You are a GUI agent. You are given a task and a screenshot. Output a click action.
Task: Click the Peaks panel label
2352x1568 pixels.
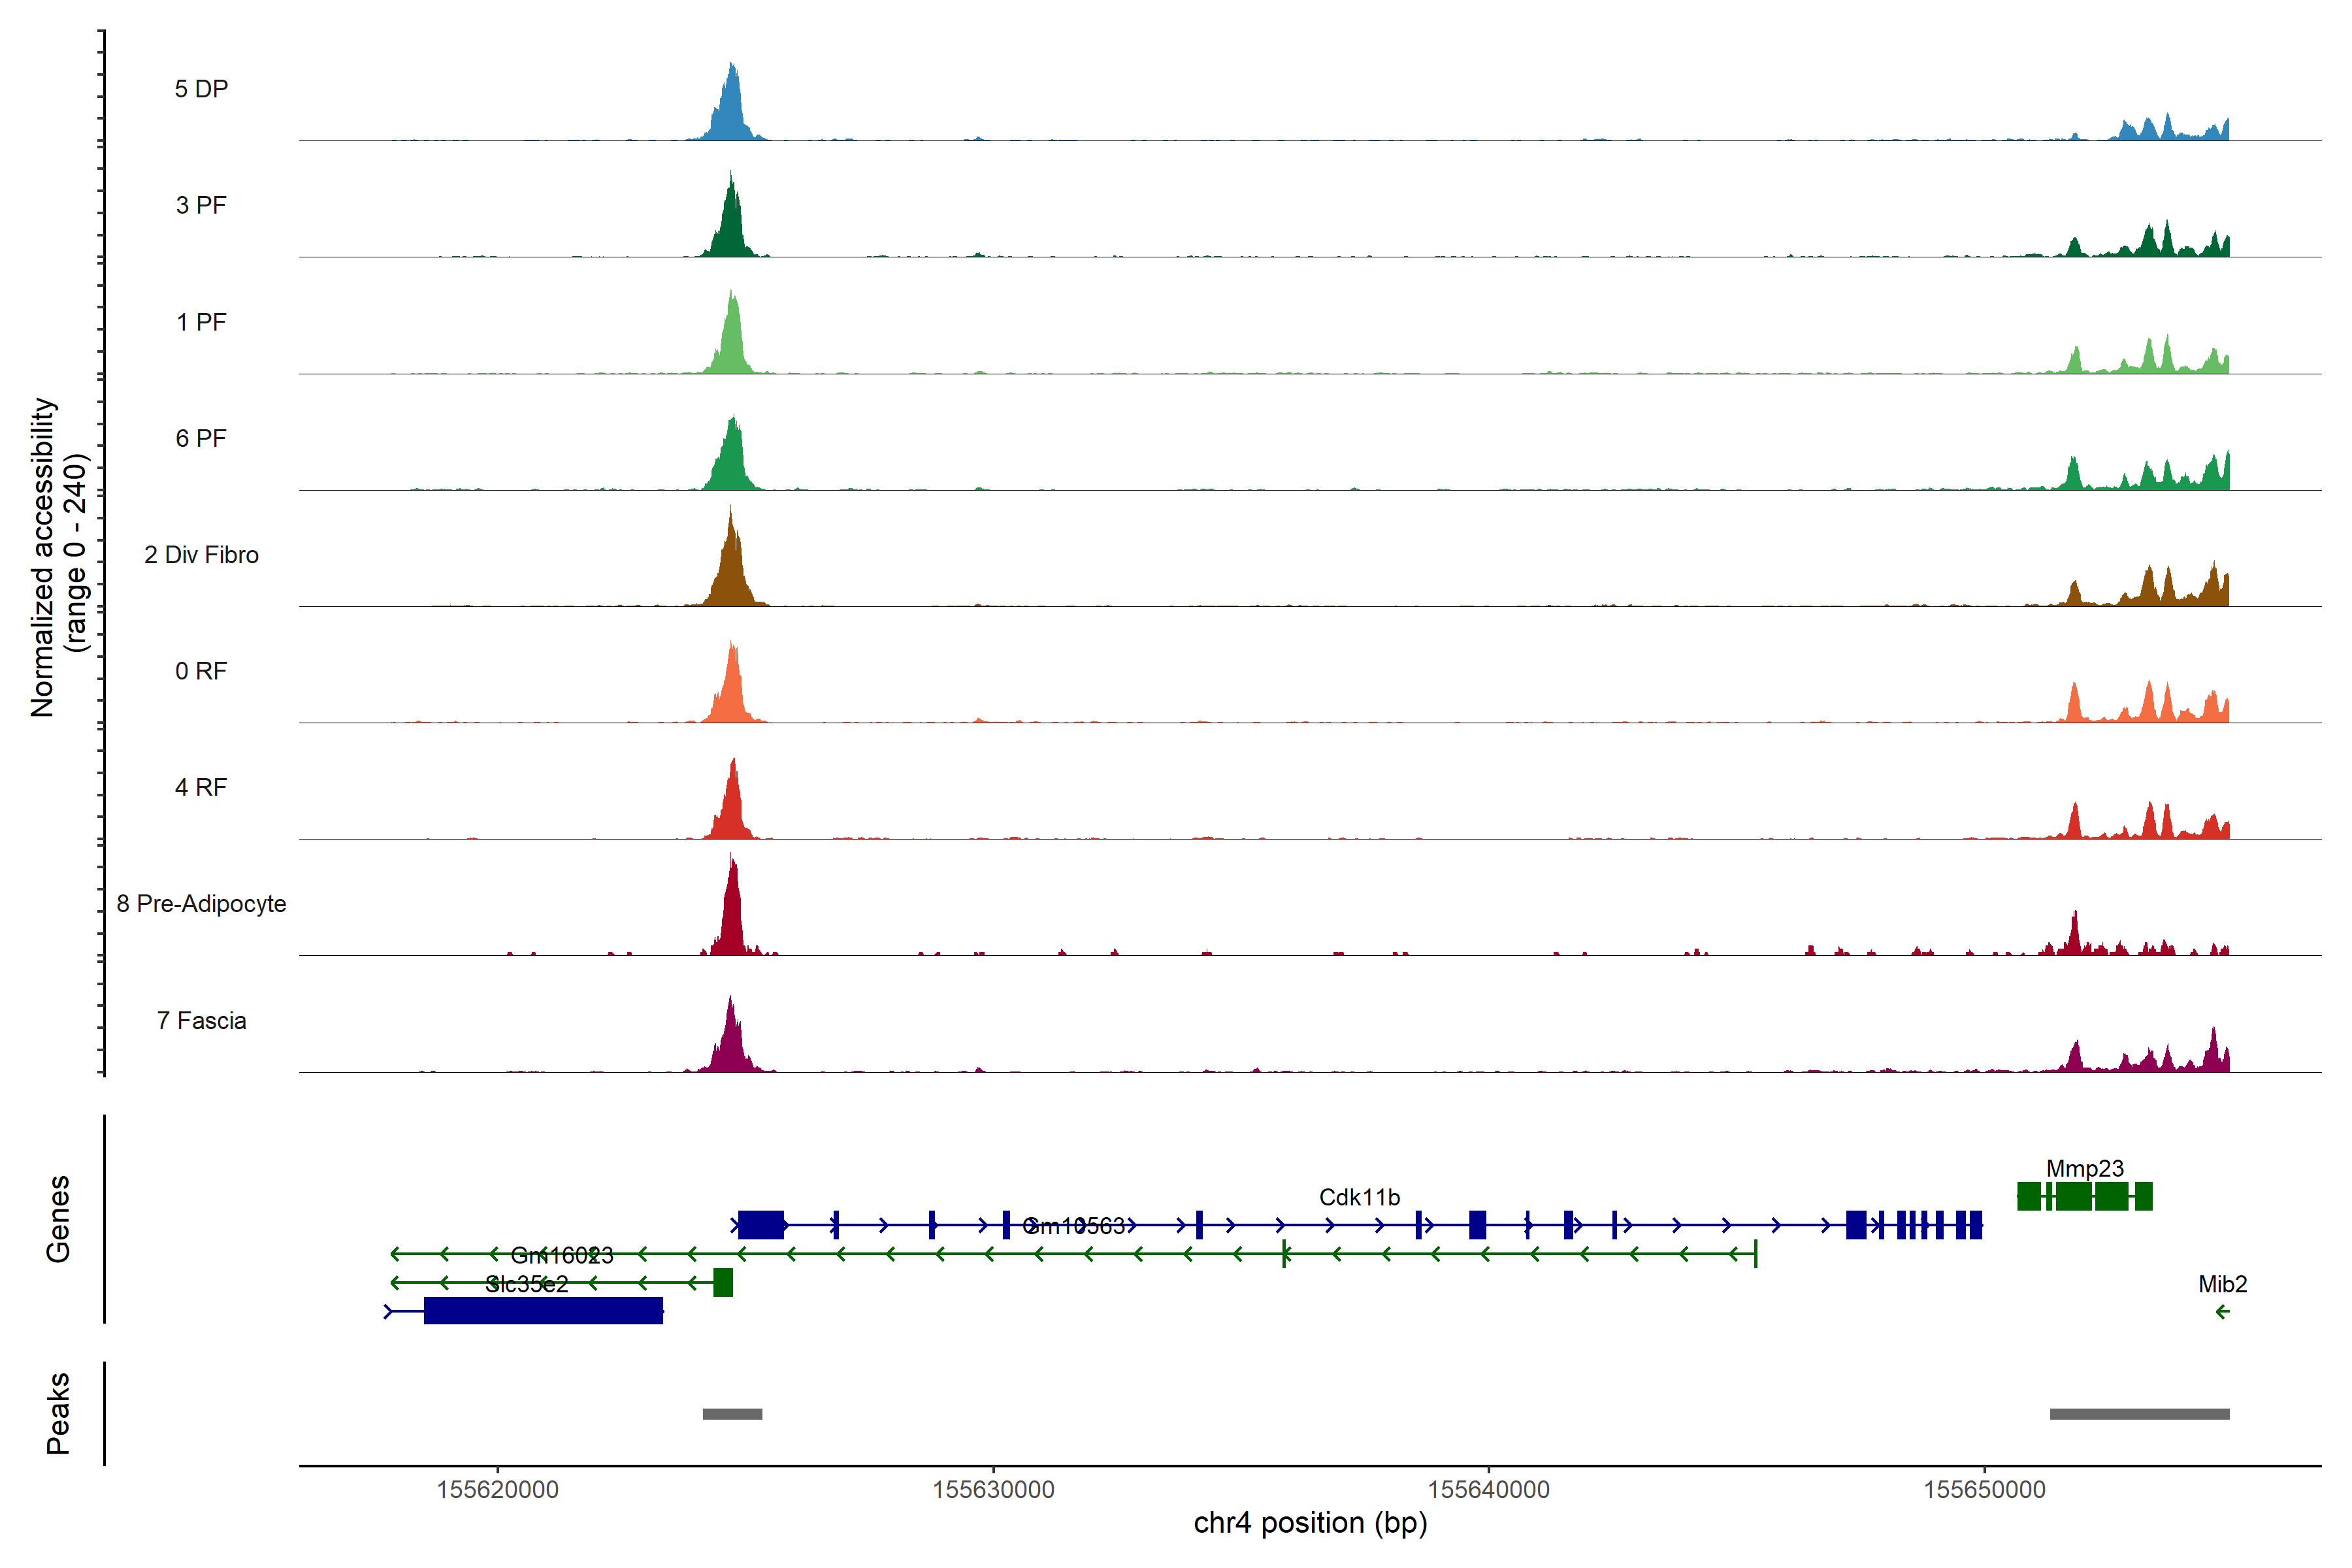click(x=58, y=1413)
